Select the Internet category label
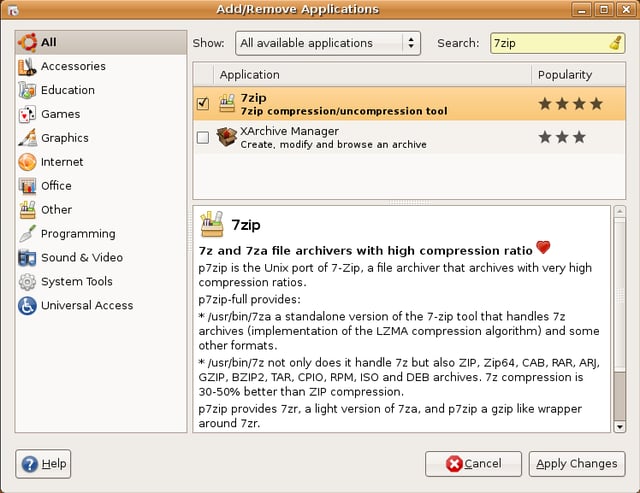 pos(62,162)
